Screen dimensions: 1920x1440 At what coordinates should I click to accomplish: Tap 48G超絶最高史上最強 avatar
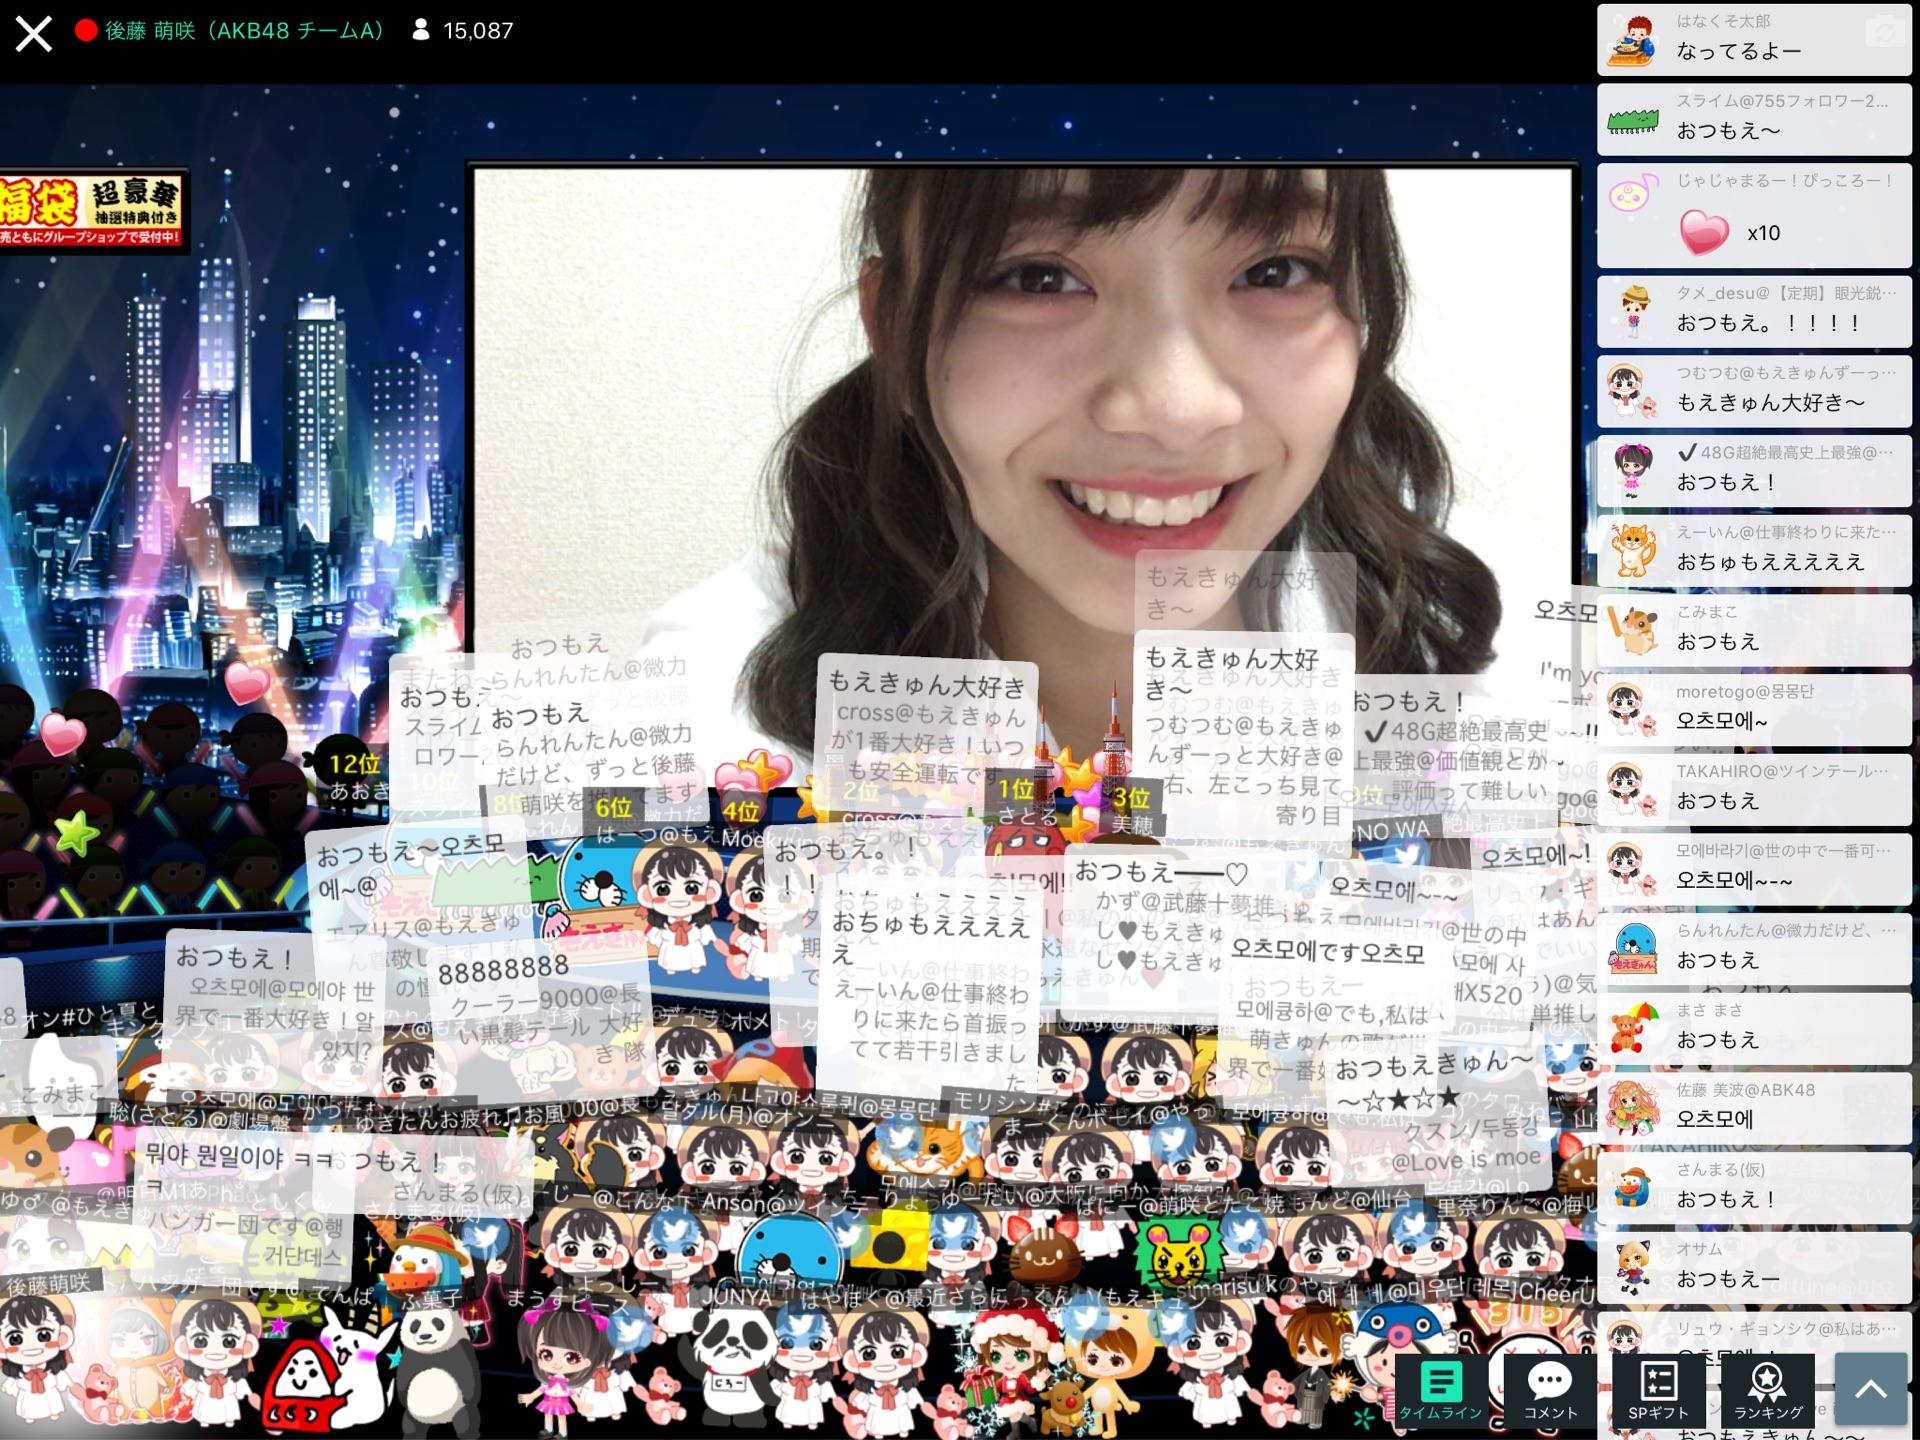1633,471
